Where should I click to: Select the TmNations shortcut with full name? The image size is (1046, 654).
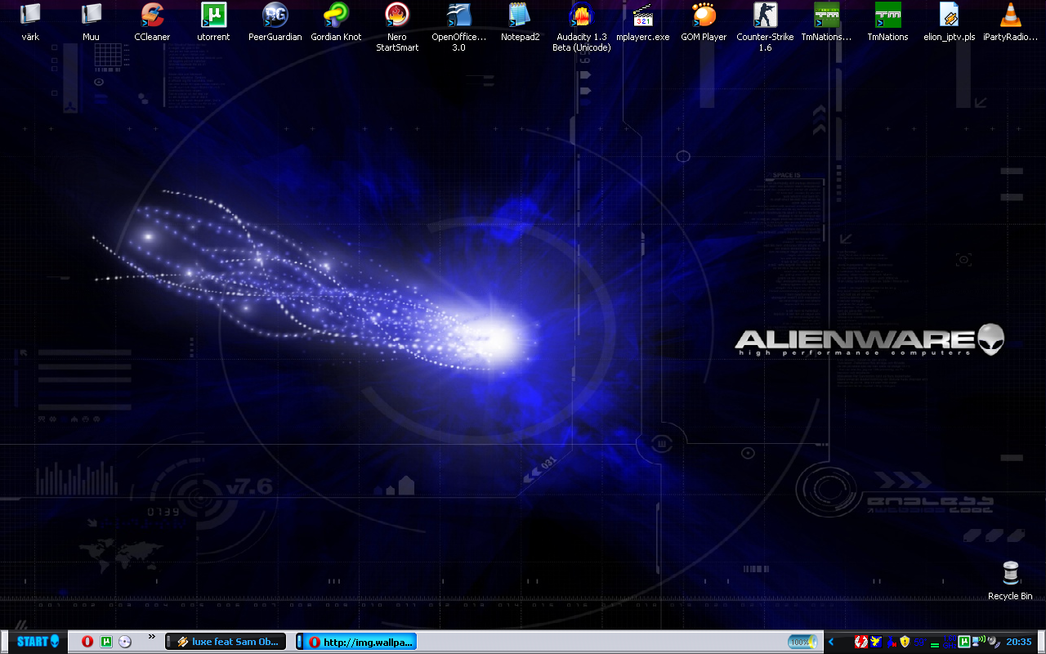pos(887,22)
